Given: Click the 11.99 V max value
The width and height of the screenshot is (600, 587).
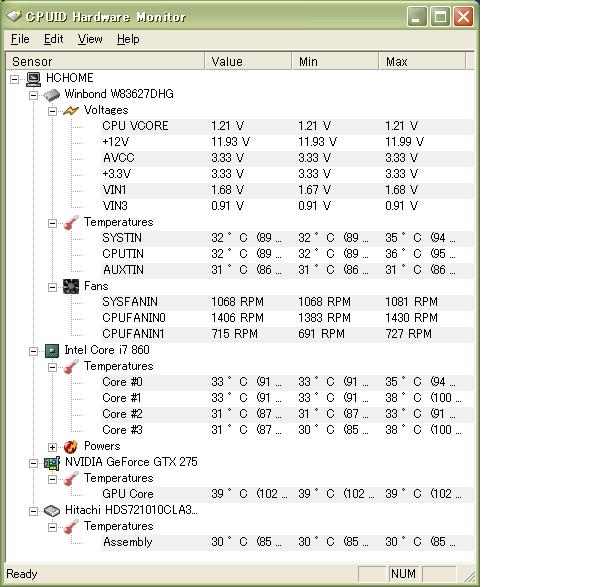Looking at the screenshot, I should [404, 142].
